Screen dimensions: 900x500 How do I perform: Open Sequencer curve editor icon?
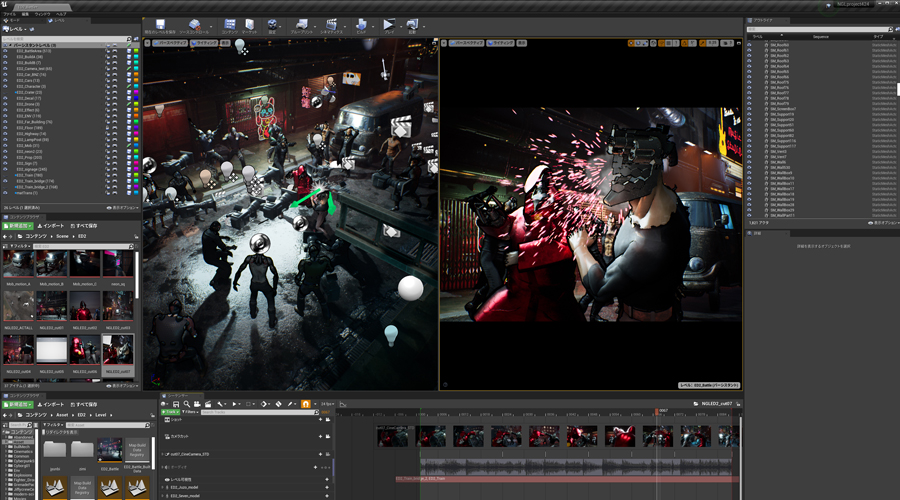[x=343, y=404]
